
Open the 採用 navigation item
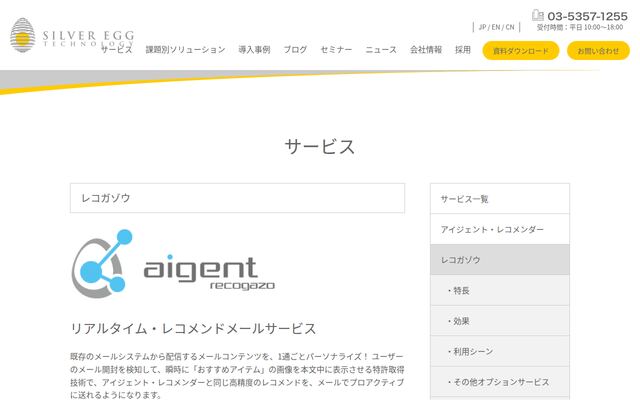click(x=463, y=49)
